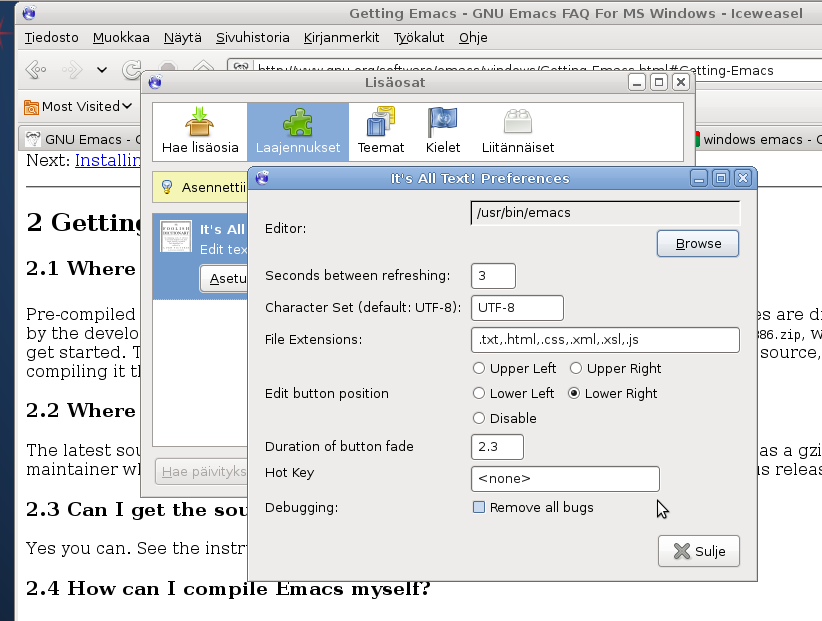Open the Most Visited bookmarks folder

click(78, 106)
